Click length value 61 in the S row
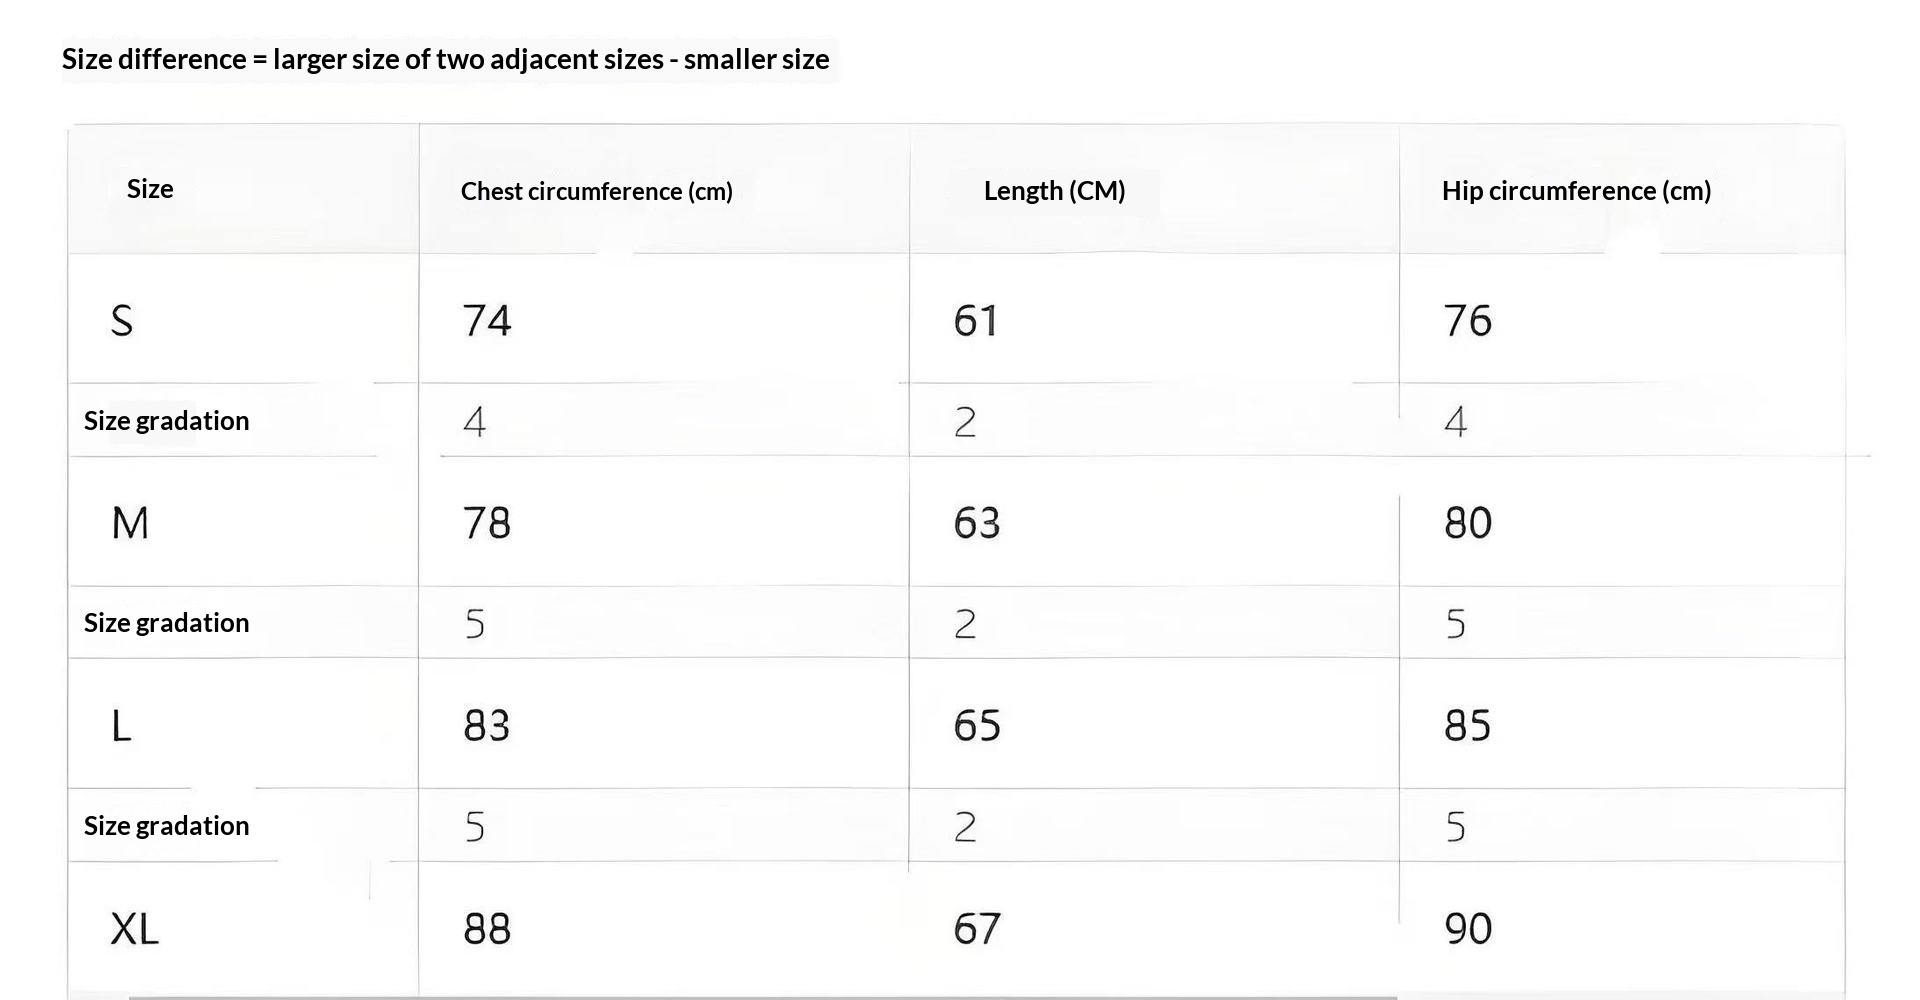This screenshot has width=1920, height=1000. (976, 321)
